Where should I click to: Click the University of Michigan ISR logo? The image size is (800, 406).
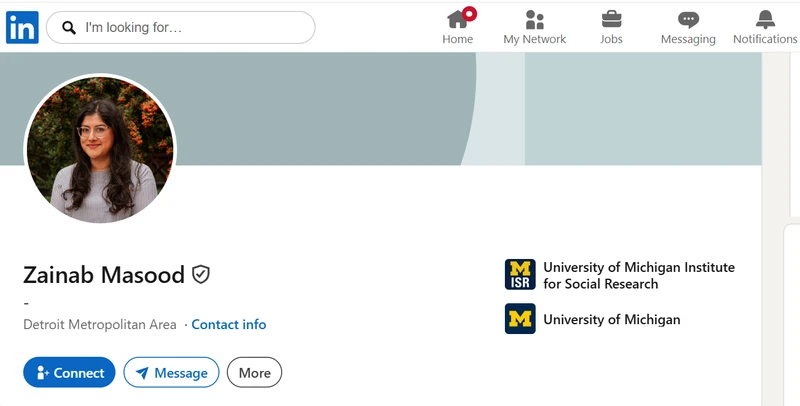pyautogui.click(x=520, y=274)
